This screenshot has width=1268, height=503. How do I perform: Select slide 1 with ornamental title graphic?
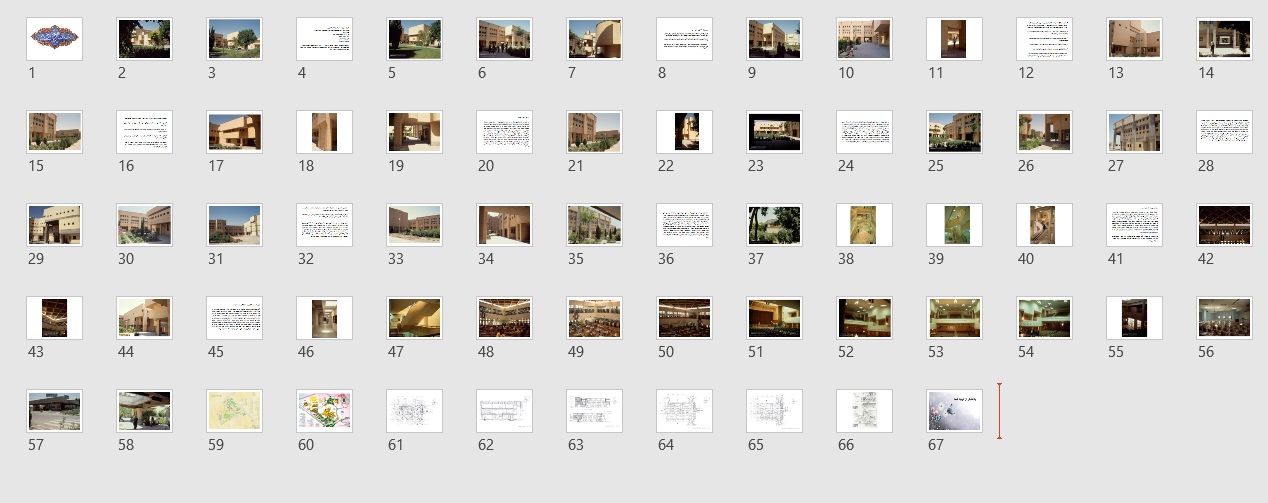tap(54, 39)
